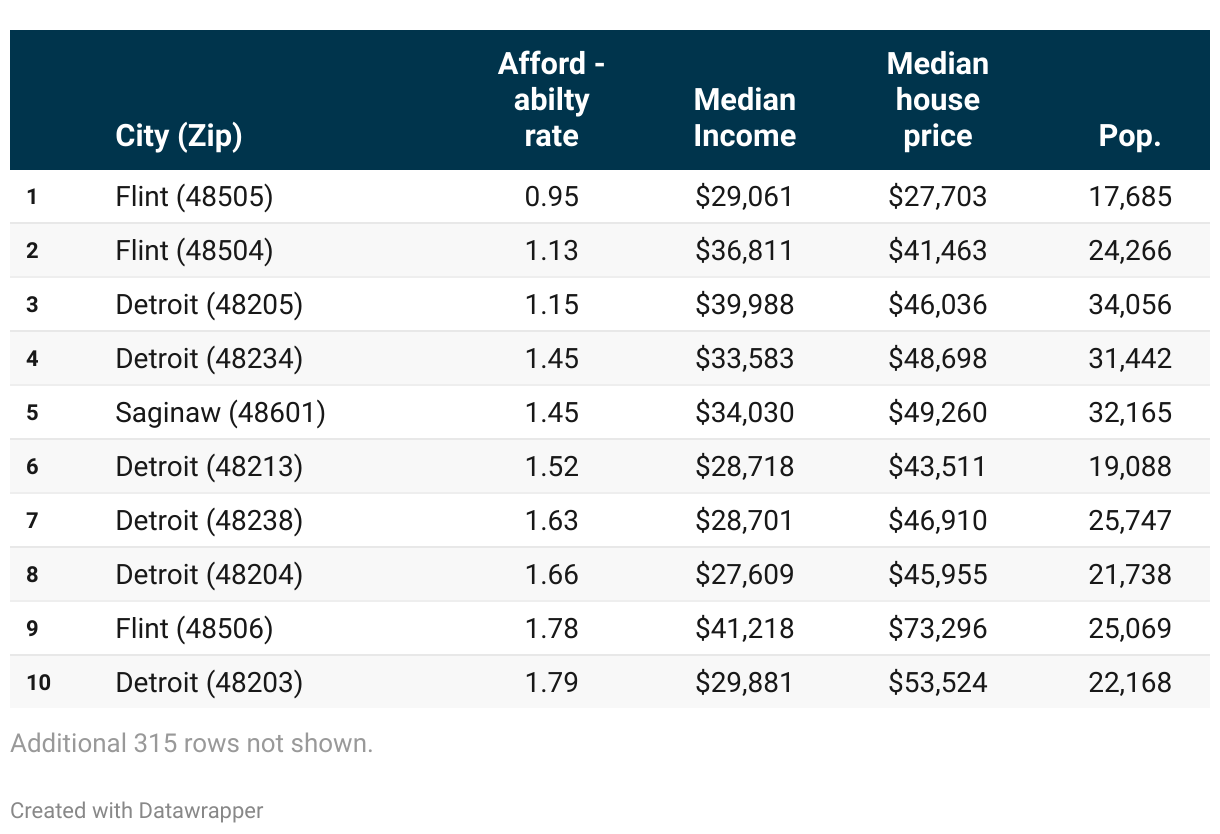Click the Additional 315 rows not shown text
The width and height of the screenshot is (1220, 834).
click(x=191, y=743)
